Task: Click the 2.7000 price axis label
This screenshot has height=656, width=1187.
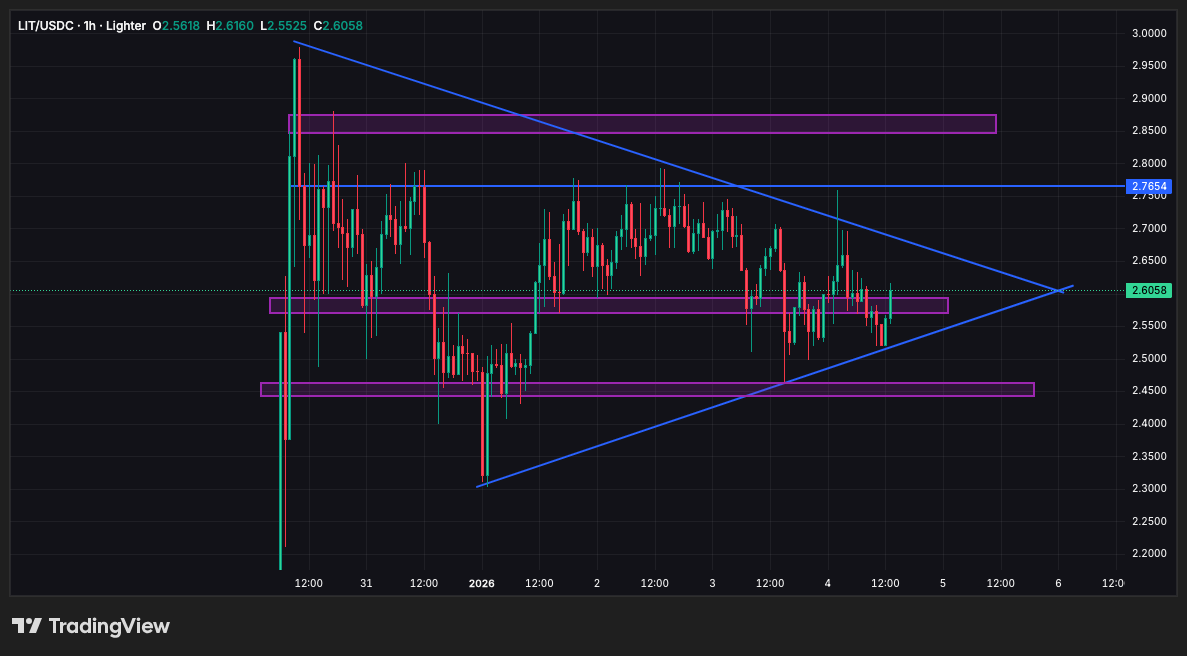Action: (x=1149, y=229)
